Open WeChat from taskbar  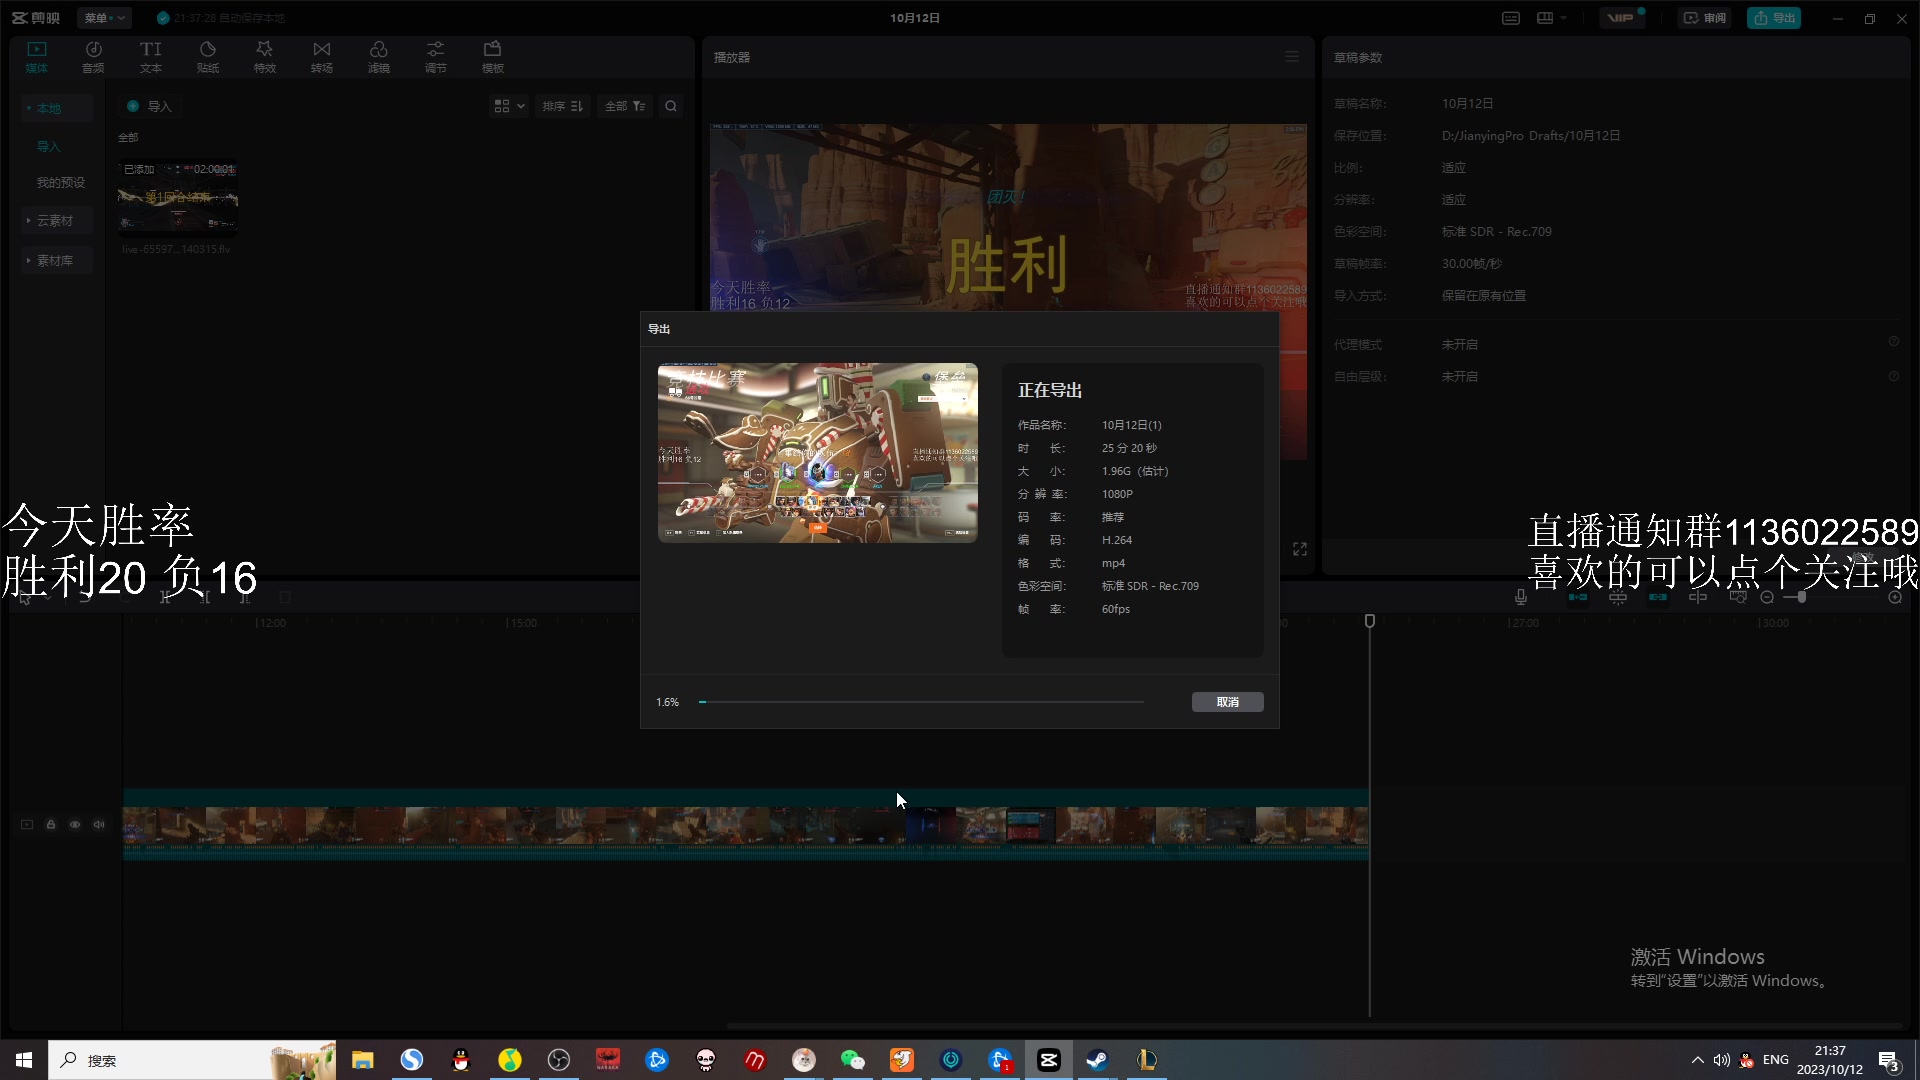852,1060
